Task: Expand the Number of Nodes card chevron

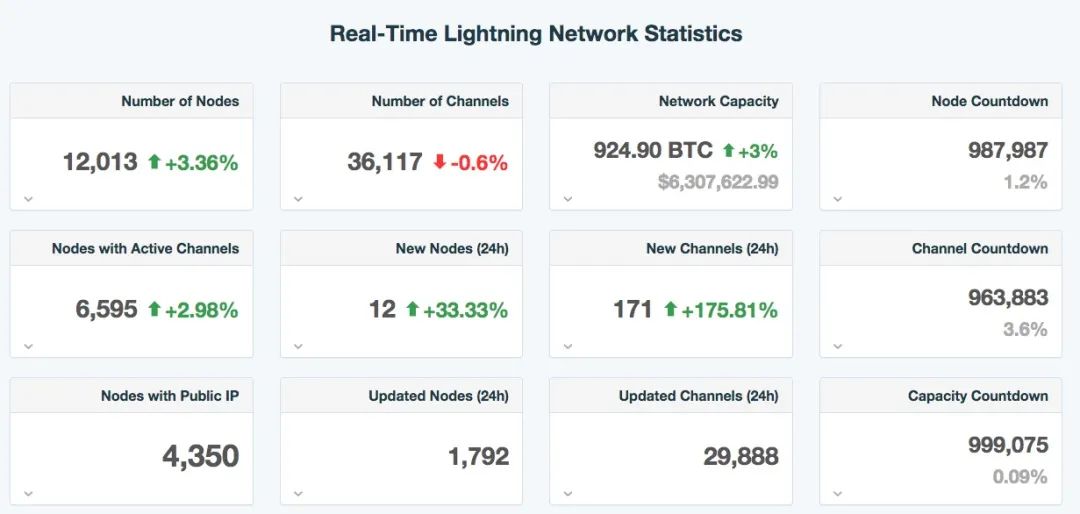Action: 29,198
